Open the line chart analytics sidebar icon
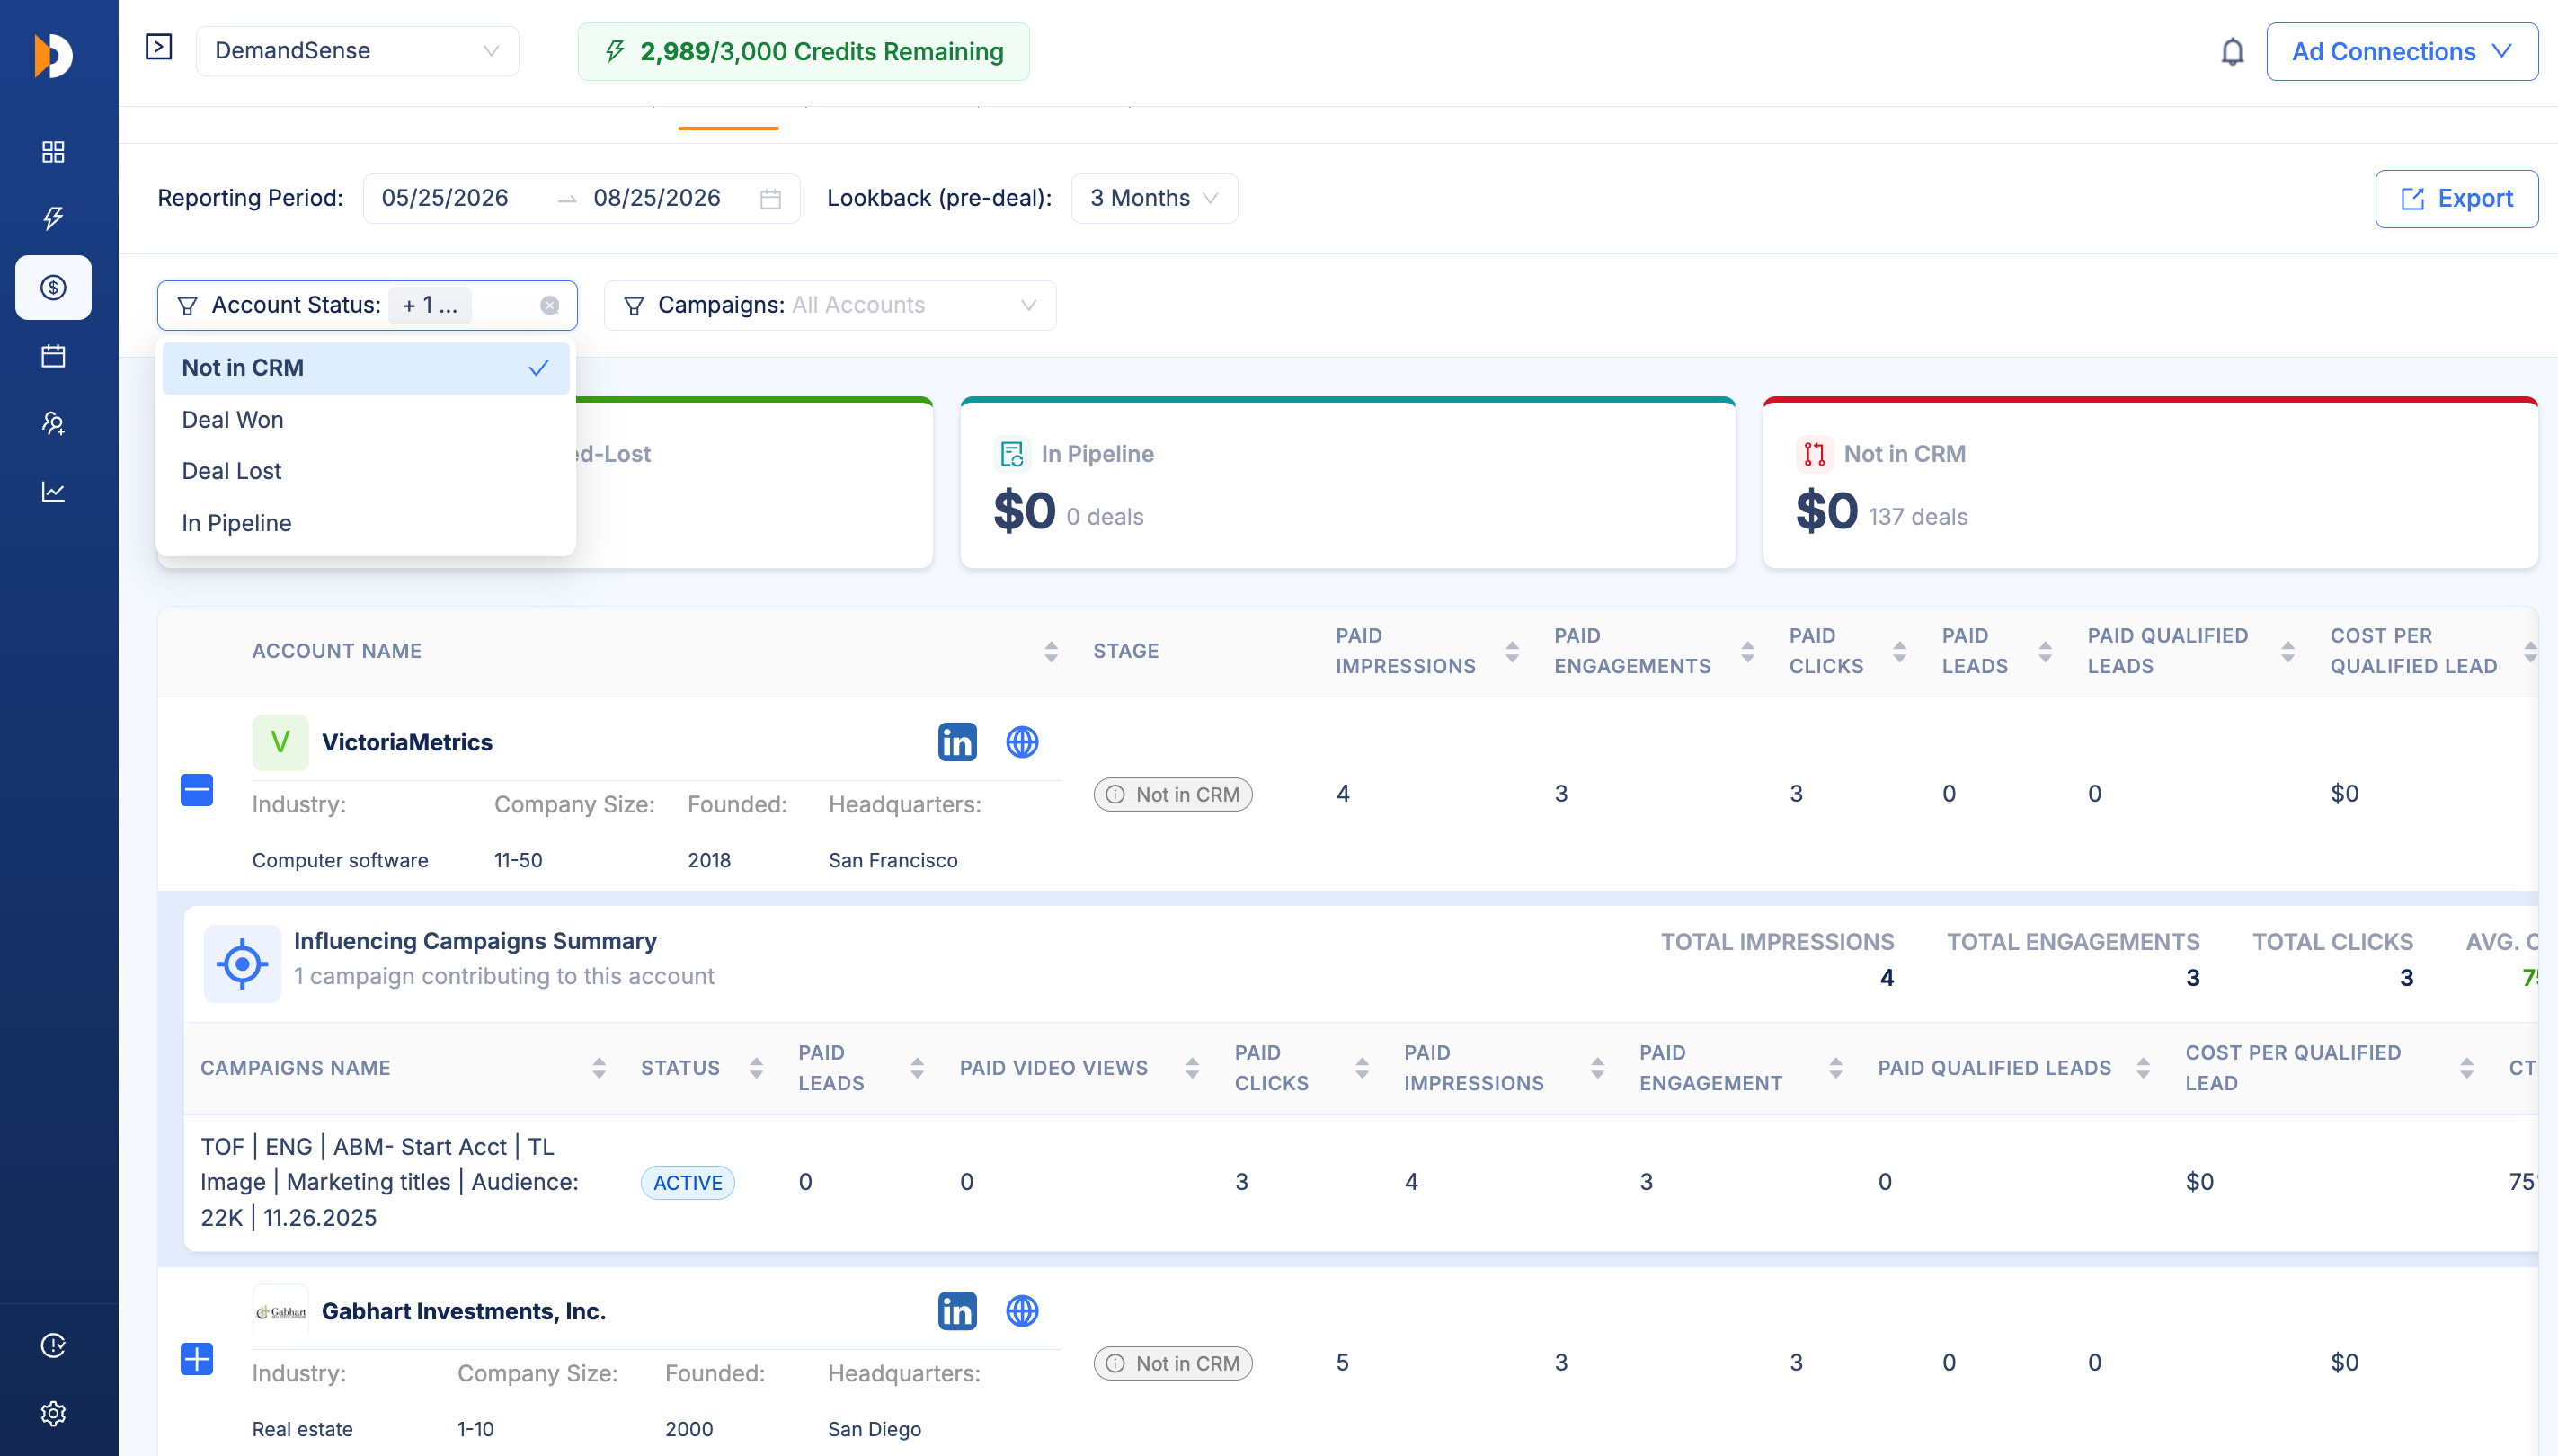The image size is (2558, 1456). click(x=53, y=492)
